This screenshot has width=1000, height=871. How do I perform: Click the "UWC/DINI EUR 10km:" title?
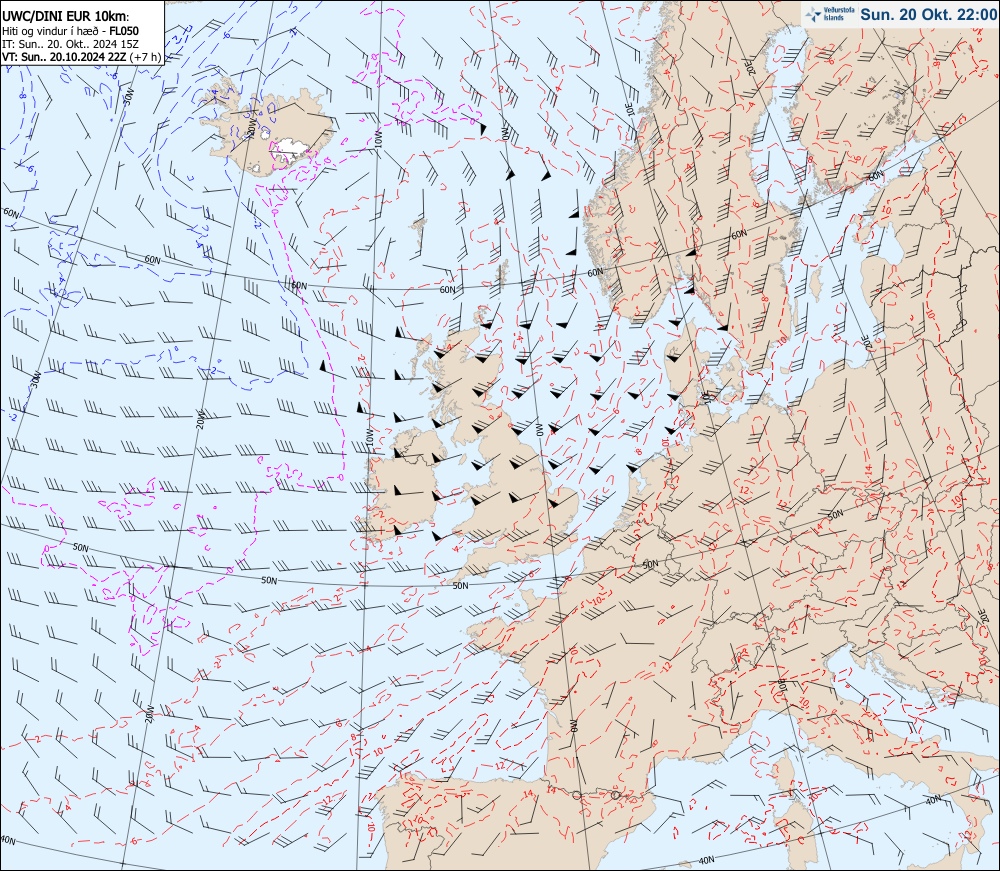(x=66, y=17)
